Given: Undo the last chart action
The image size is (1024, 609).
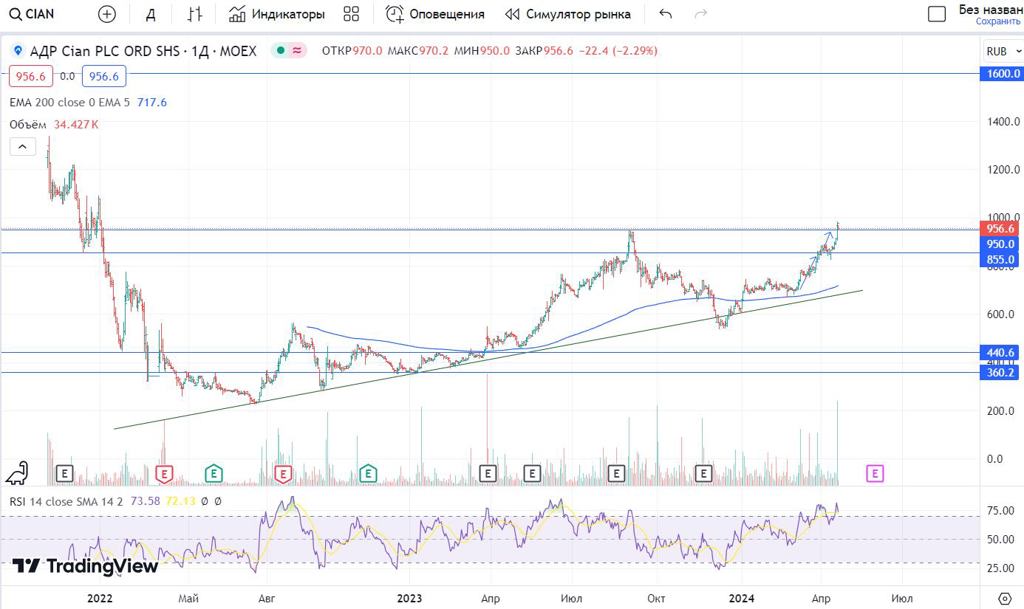Looking at the screenshot, I should pyautogui.click(x=666, y=14).
